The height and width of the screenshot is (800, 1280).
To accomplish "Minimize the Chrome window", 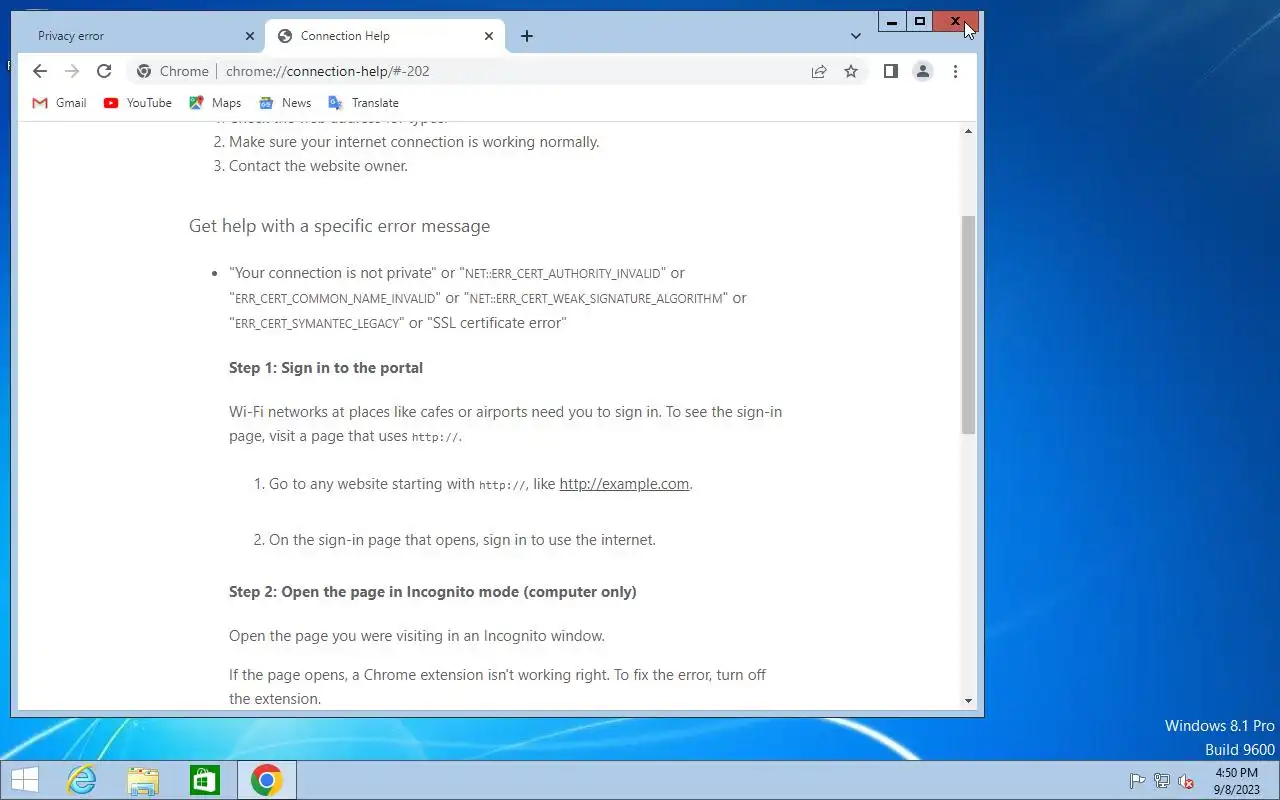I will pyautogui.click(x=892, y=21).
